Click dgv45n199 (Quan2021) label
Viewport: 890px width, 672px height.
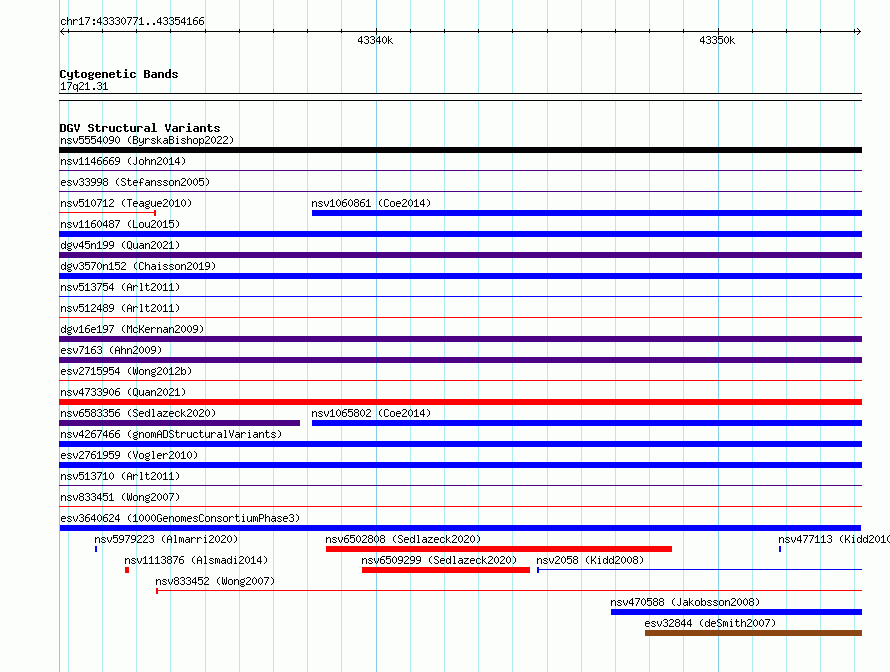120,245
